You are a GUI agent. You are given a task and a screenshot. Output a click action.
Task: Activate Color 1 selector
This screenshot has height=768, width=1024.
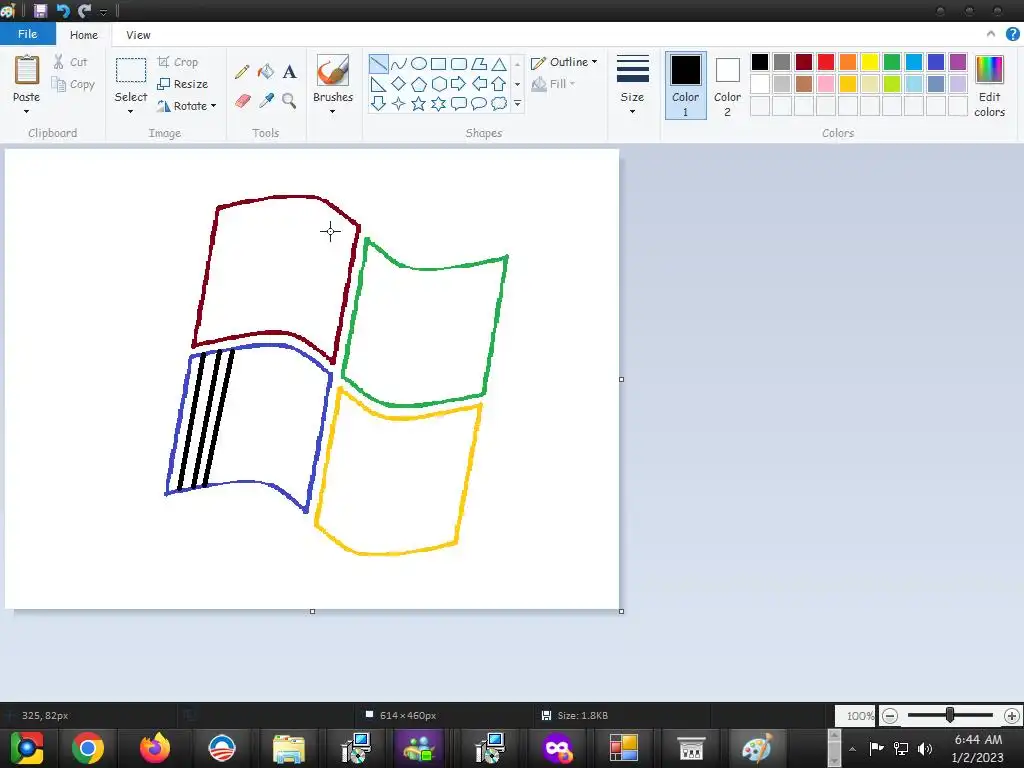coord(685,86)
